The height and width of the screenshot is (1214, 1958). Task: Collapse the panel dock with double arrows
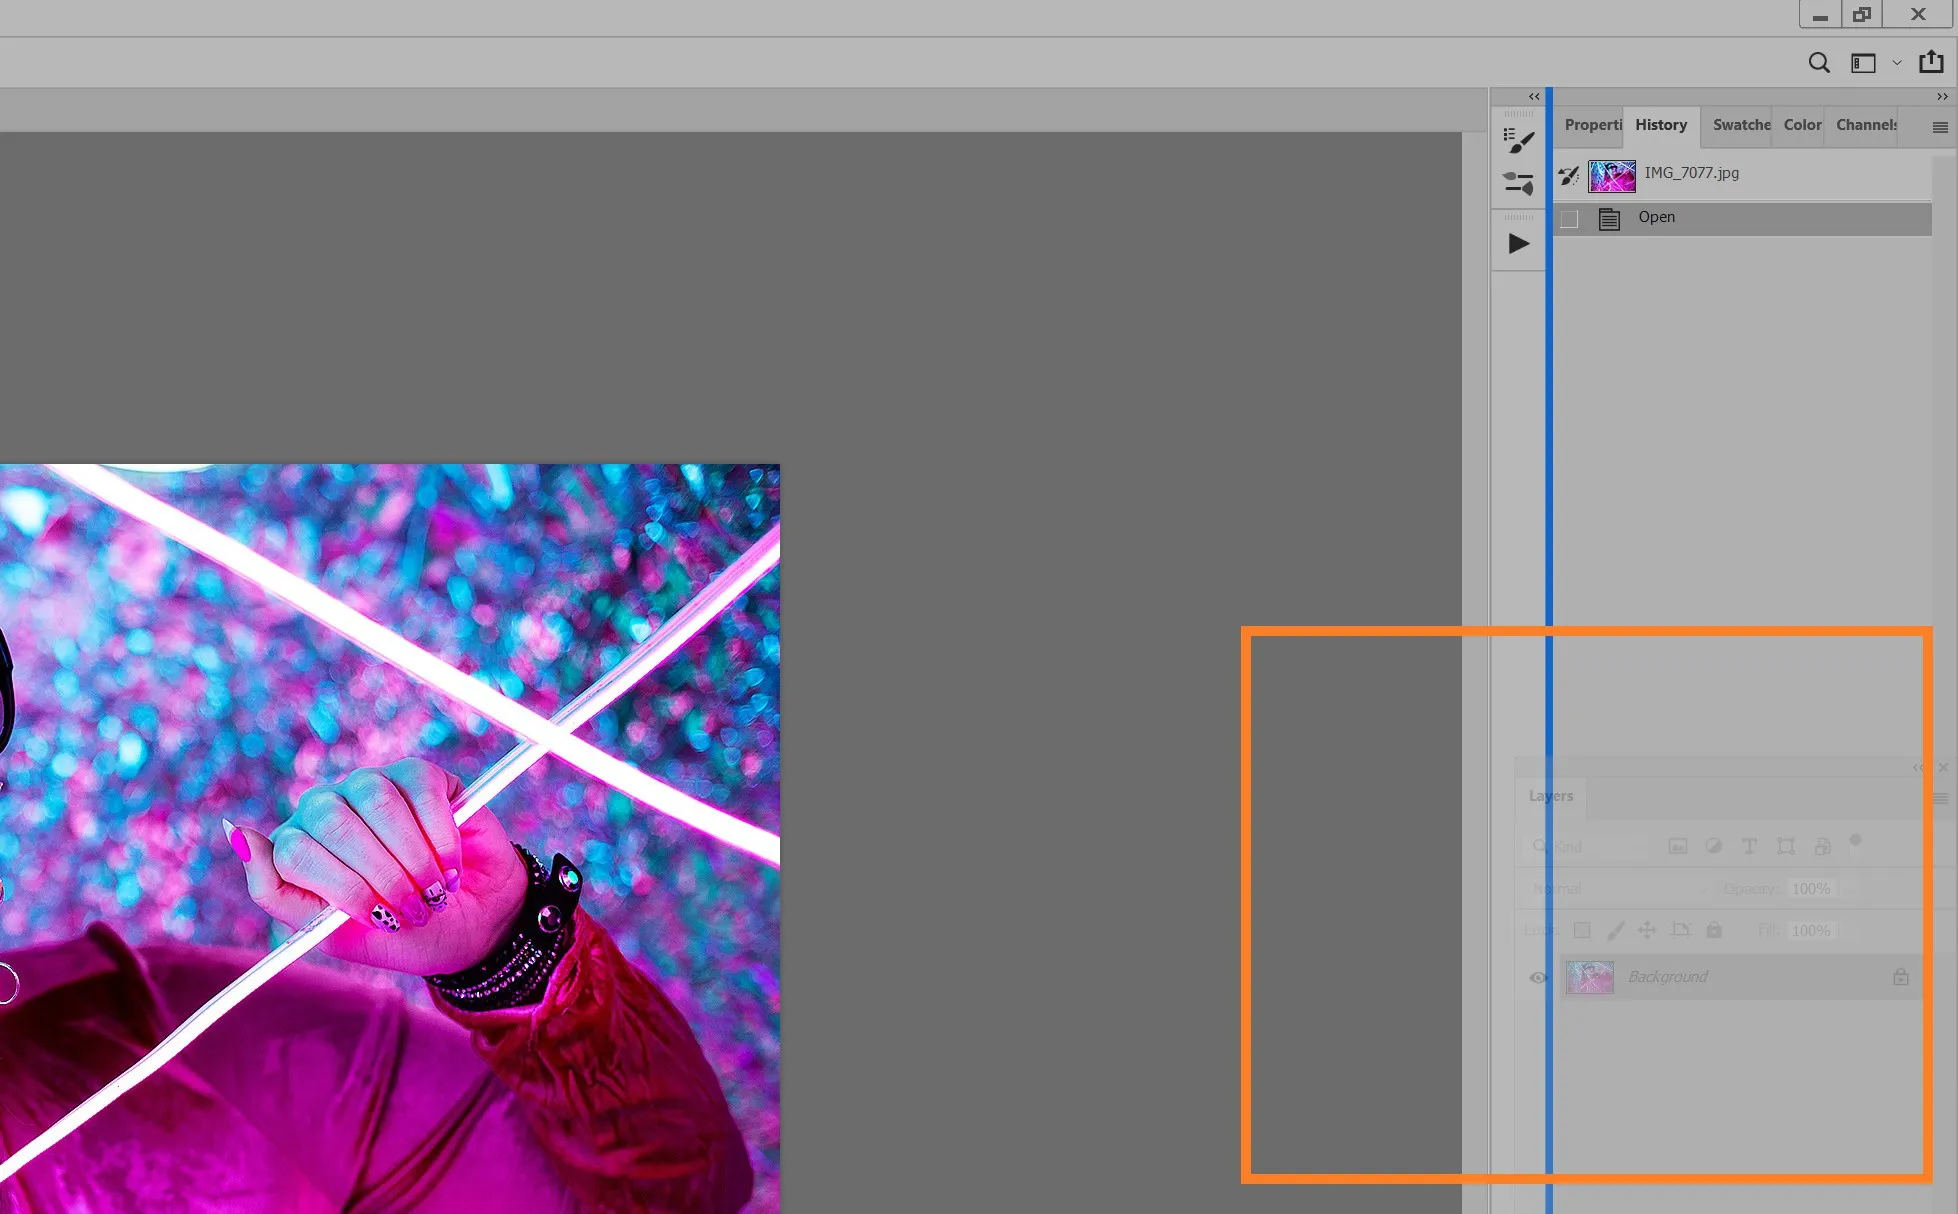(x=1942, y=97)
